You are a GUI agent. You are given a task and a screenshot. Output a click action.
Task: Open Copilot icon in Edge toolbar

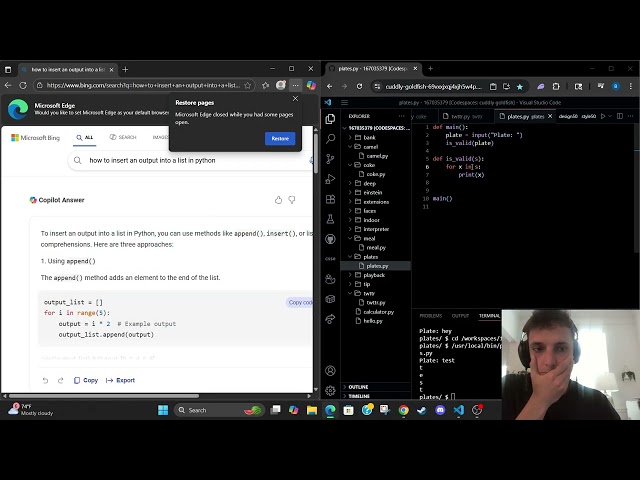click(x=311, y=85)
